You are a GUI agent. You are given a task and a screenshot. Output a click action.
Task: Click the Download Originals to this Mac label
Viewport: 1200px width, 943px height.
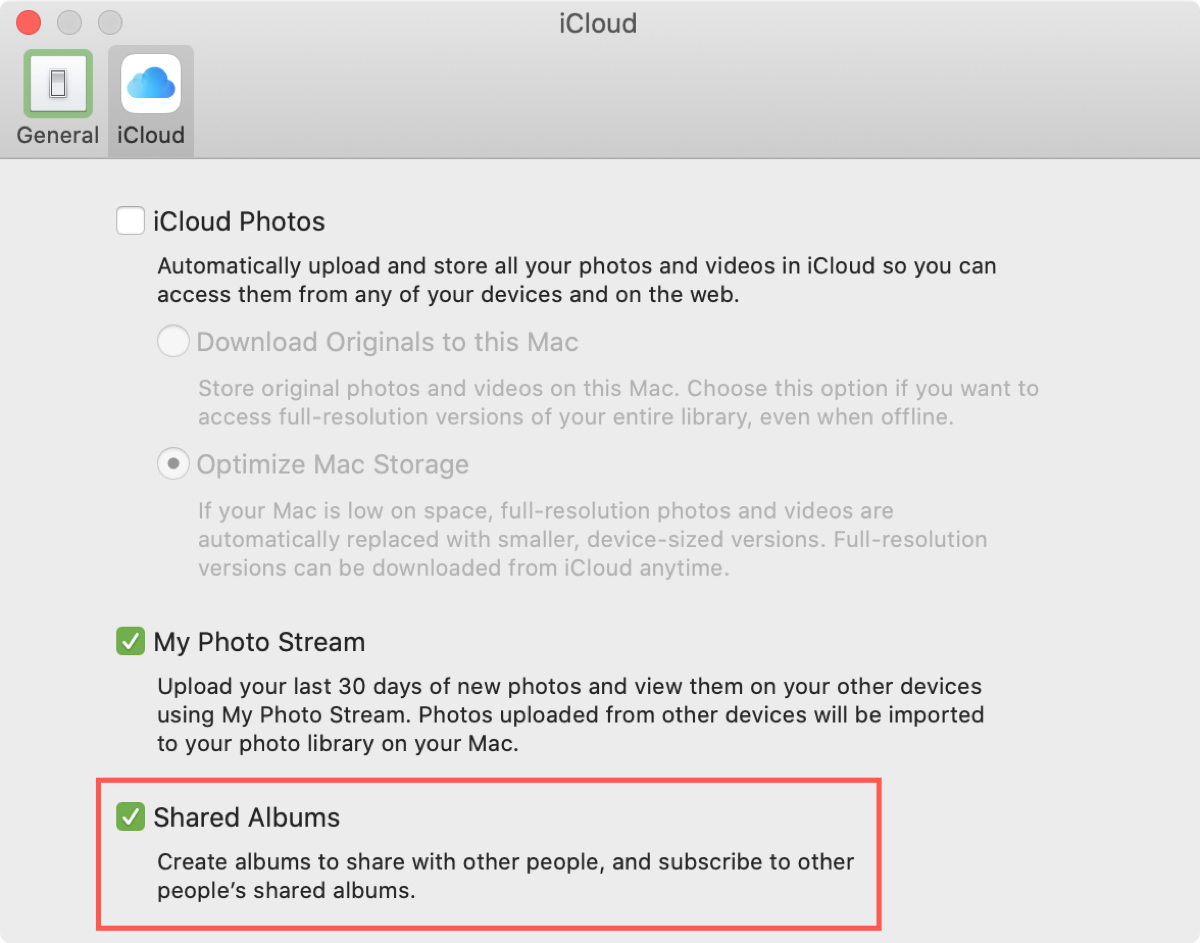[x=388, y=342]
